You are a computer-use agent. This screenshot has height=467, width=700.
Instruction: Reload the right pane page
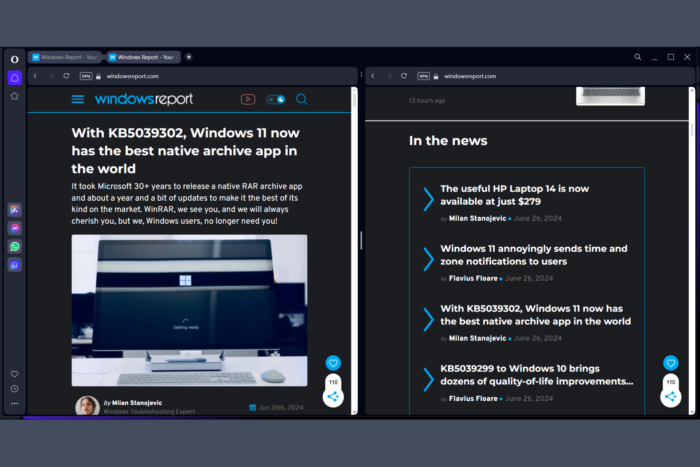click(x=404, y=76)
